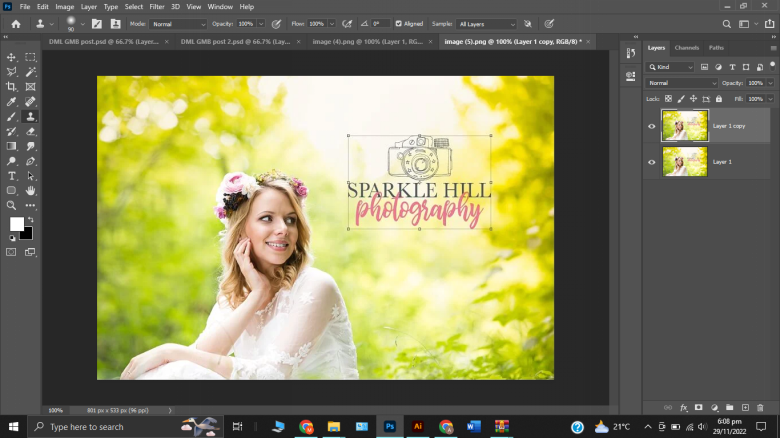Click the foreground color swatch
This screenshot has height=439, width=780.
click(16, 224)
